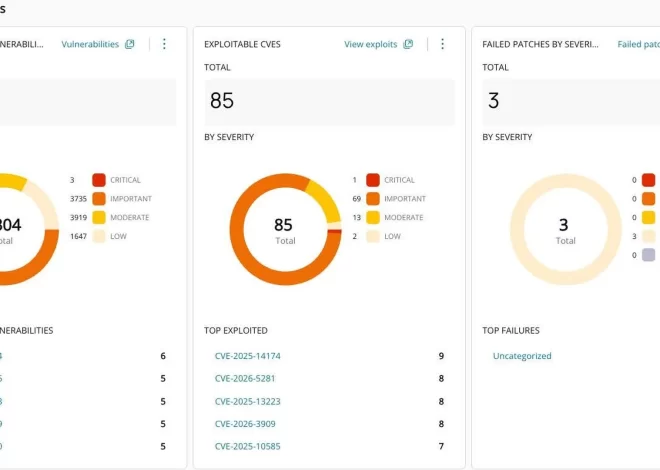Click the FAILED PATCHES BY SEVERI... card title
Viewport: 660px width, 470px height.
(x=540, y=44)
